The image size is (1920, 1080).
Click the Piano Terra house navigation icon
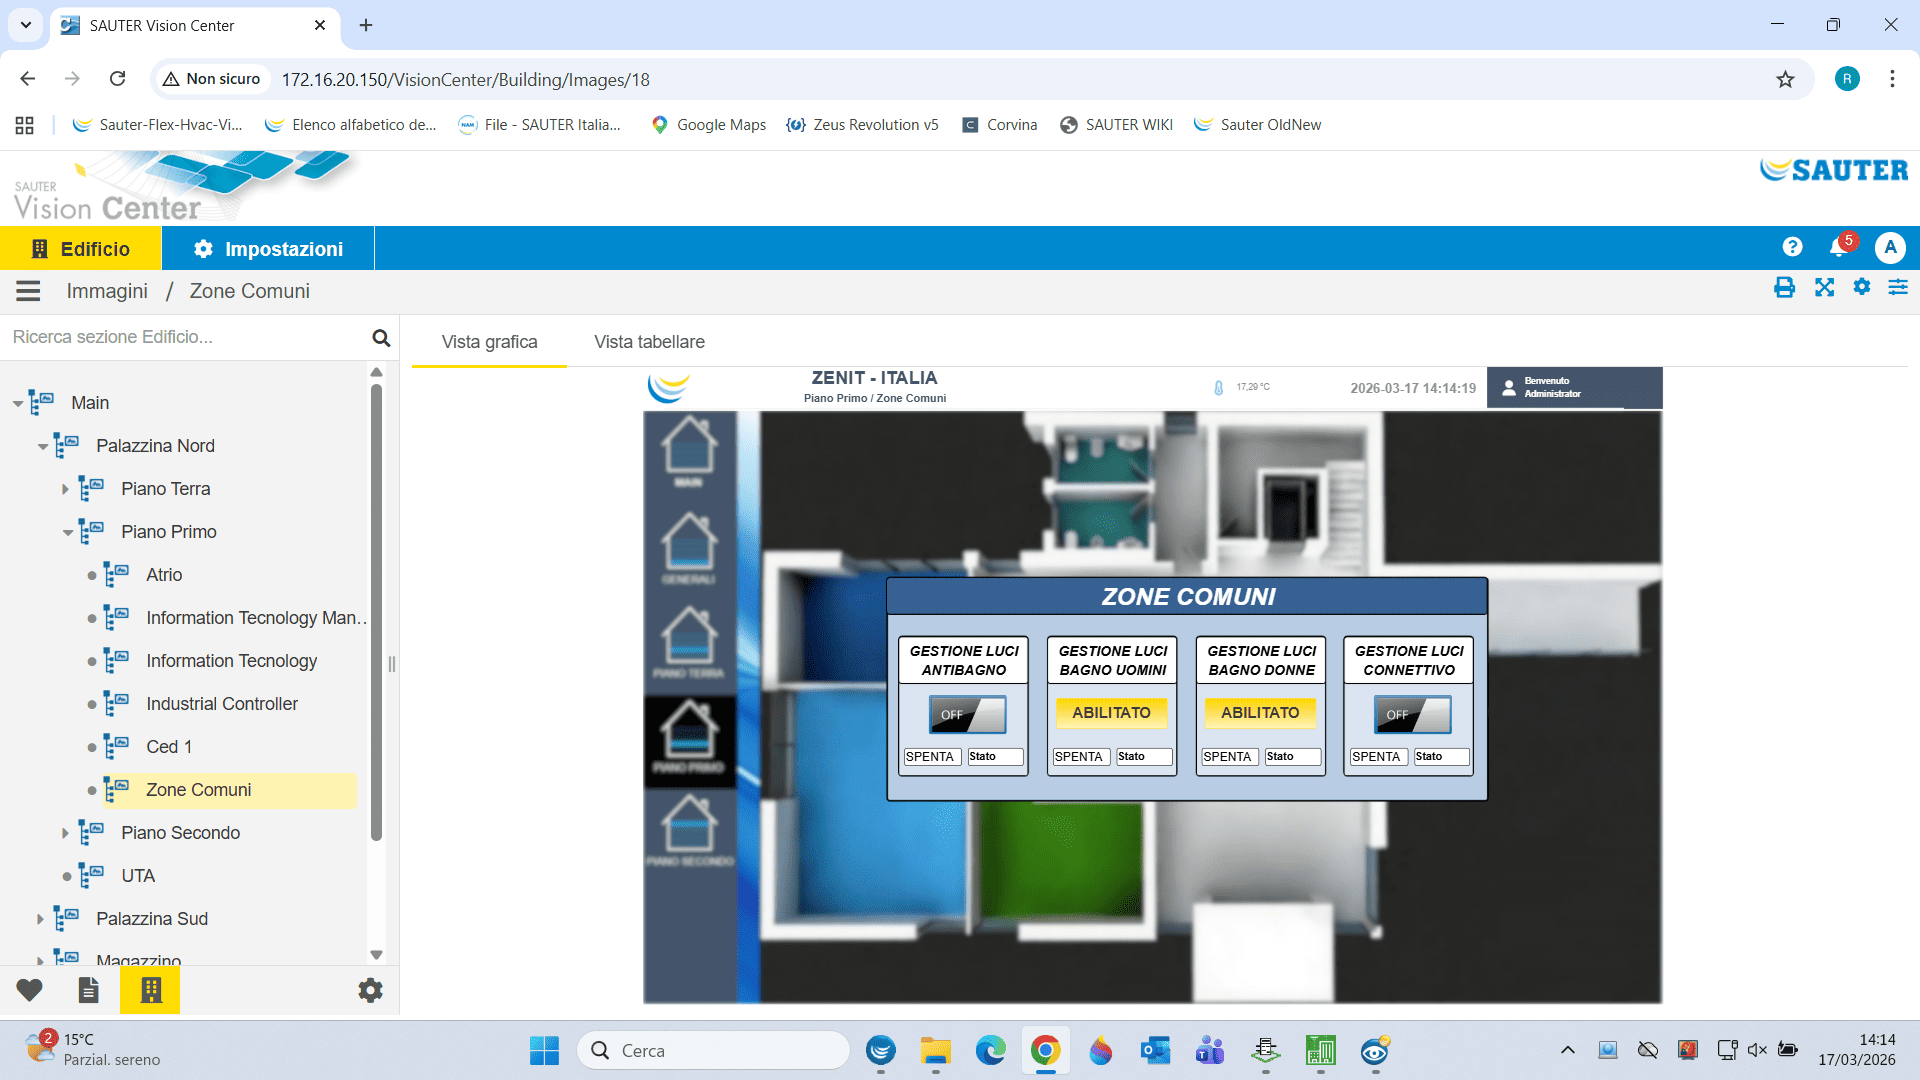click(689, 640)
